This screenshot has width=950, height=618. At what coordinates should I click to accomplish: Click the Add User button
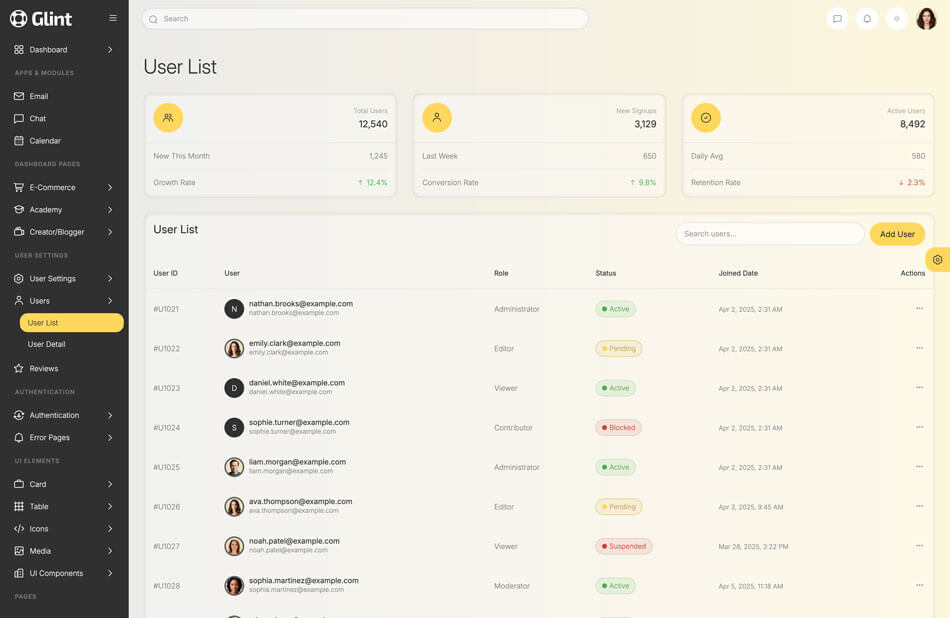[896, 234]
